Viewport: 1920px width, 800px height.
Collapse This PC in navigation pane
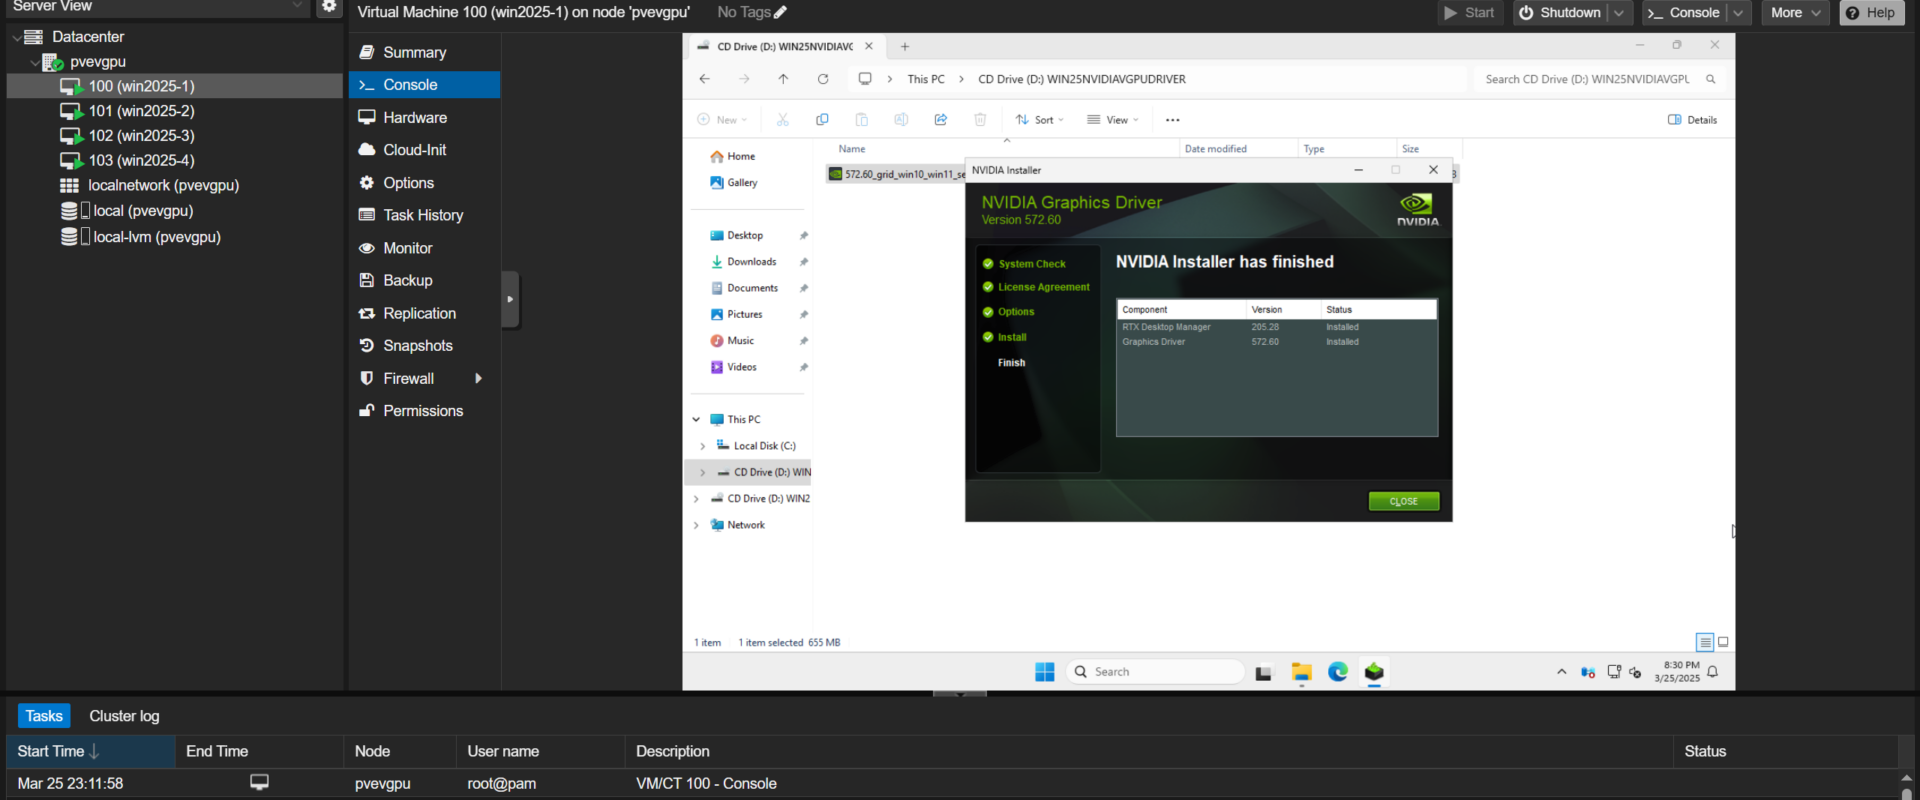point(696,420)
